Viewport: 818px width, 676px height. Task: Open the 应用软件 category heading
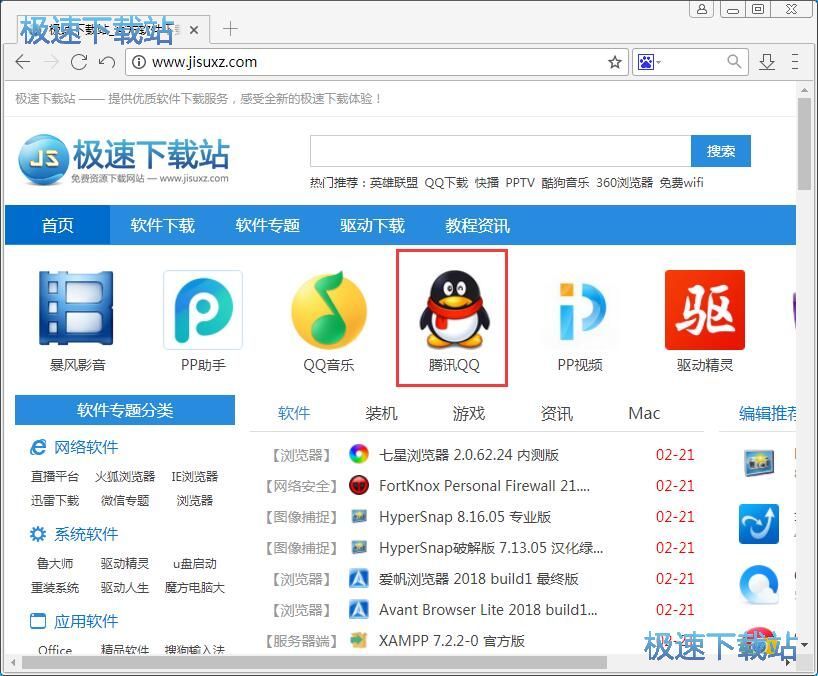pyautogui.click(x=86, y=621)
